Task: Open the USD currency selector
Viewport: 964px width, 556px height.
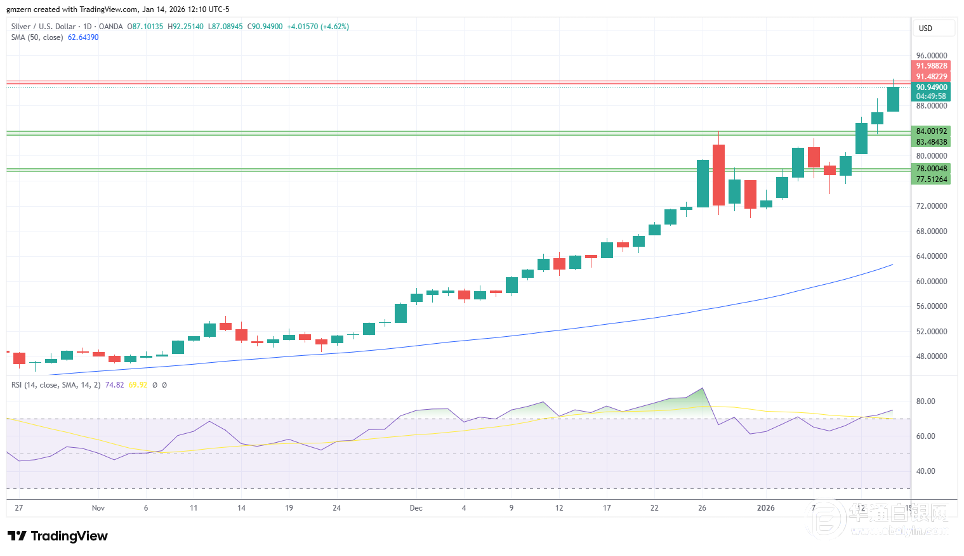Action: 925,28
